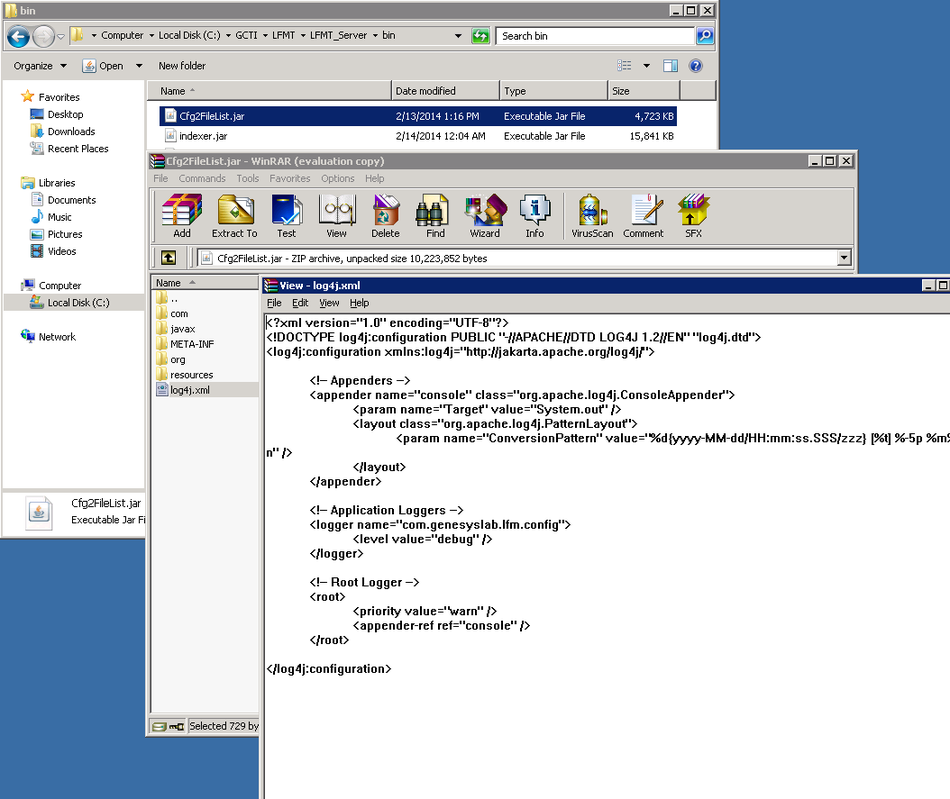Select Downloads in the navigation pane

pyautogui.click(x=71, y=131)
